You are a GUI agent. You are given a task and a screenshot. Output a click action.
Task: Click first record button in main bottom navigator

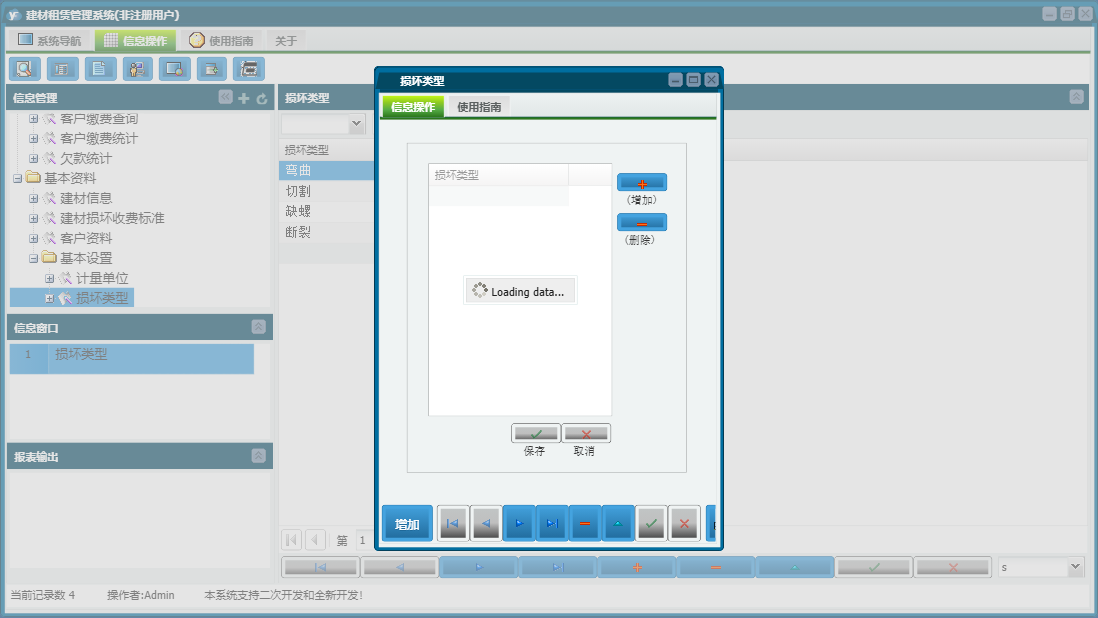point(321,567)
